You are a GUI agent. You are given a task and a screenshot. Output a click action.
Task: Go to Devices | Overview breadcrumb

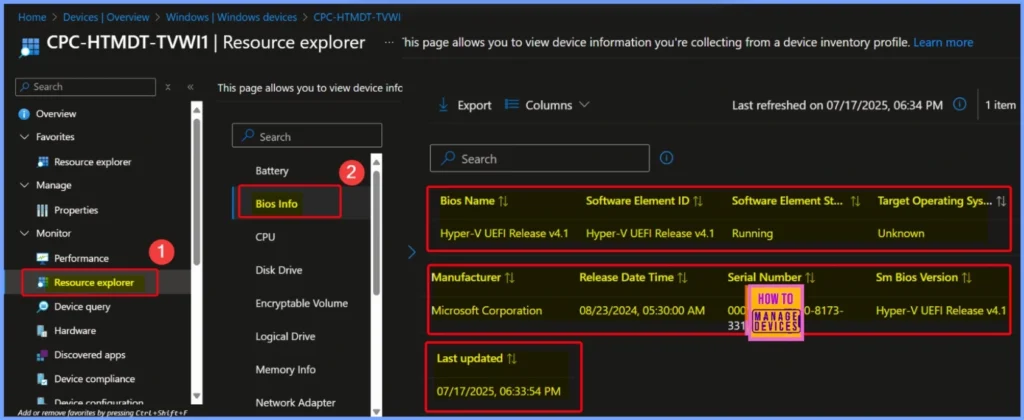tap(105, 18)
